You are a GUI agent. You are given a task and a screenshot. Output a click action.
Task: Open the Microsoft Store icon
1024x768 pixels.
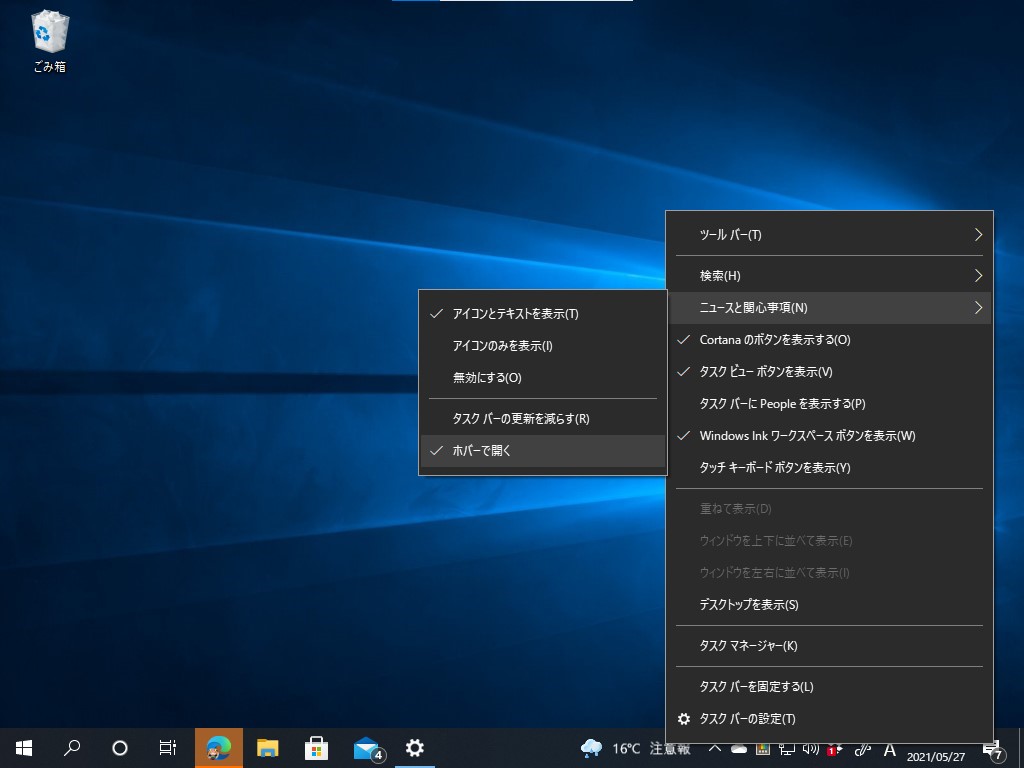click(317, 748)
